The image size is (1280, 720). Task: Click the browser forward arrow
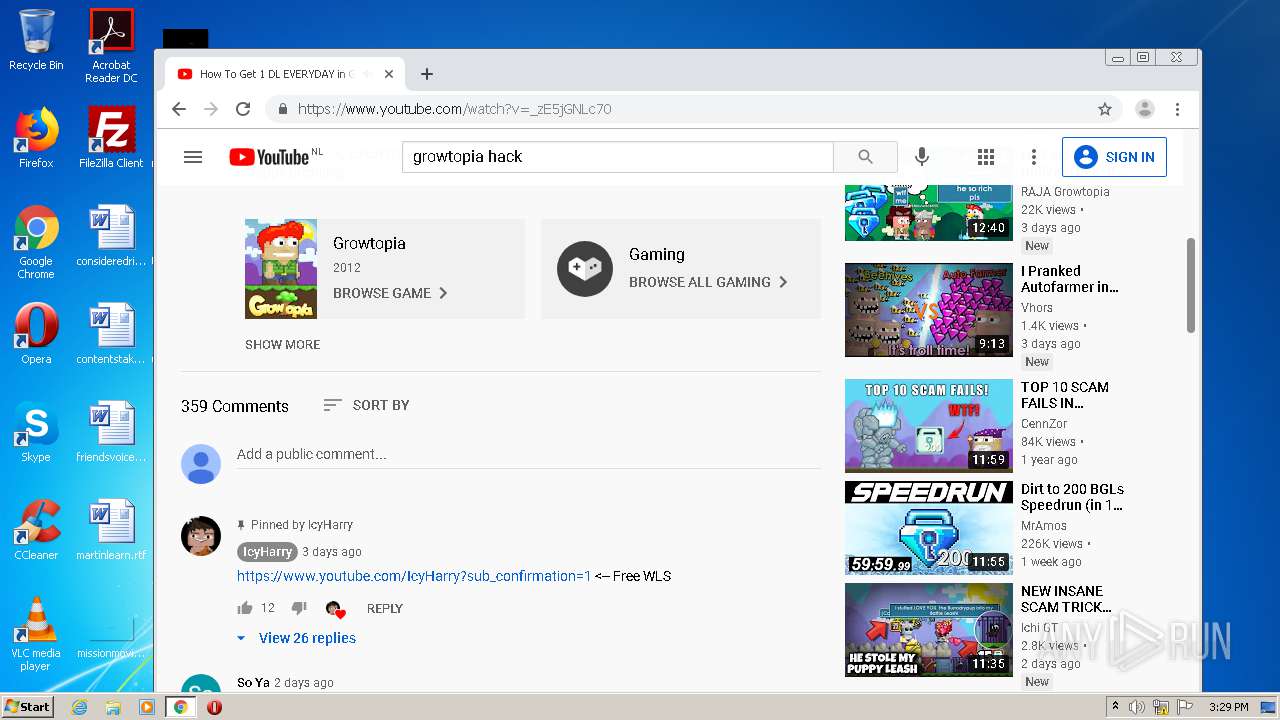tap(210, 109)
